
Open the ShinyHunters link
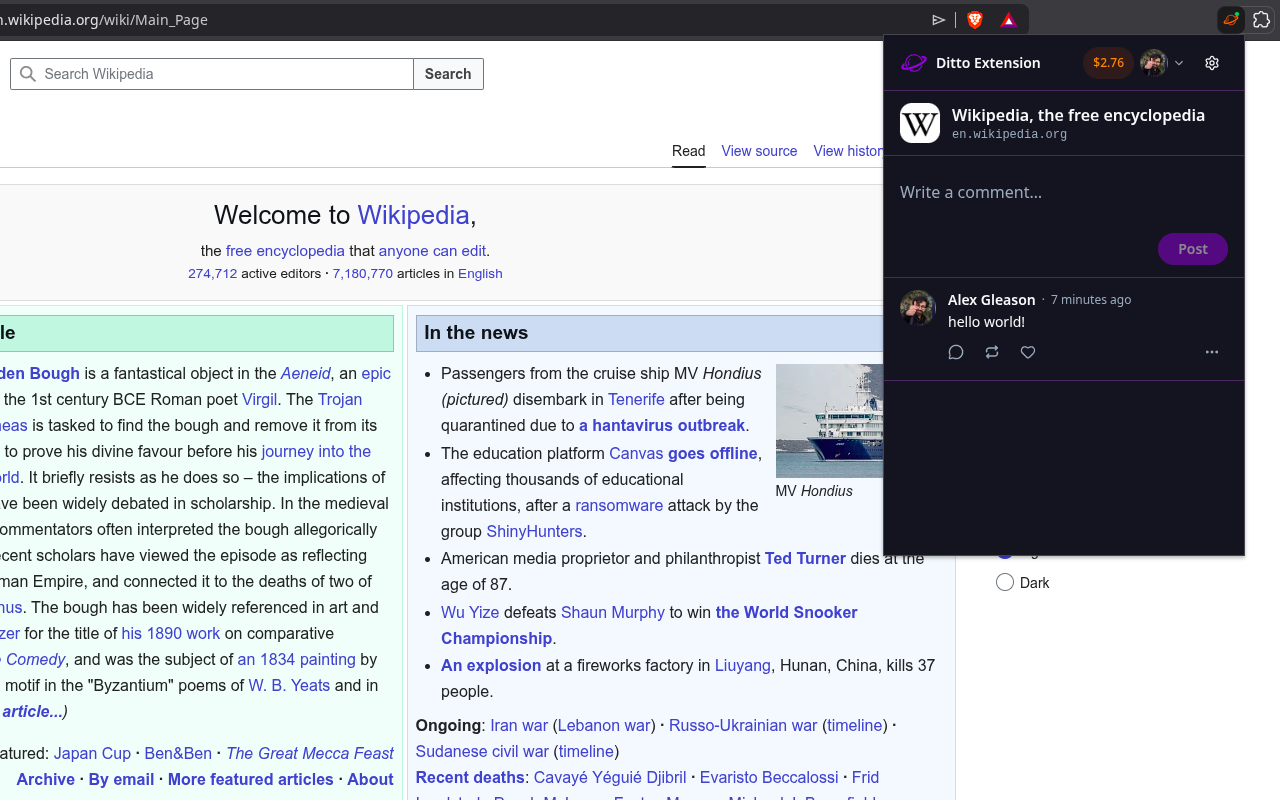point(534,531)
